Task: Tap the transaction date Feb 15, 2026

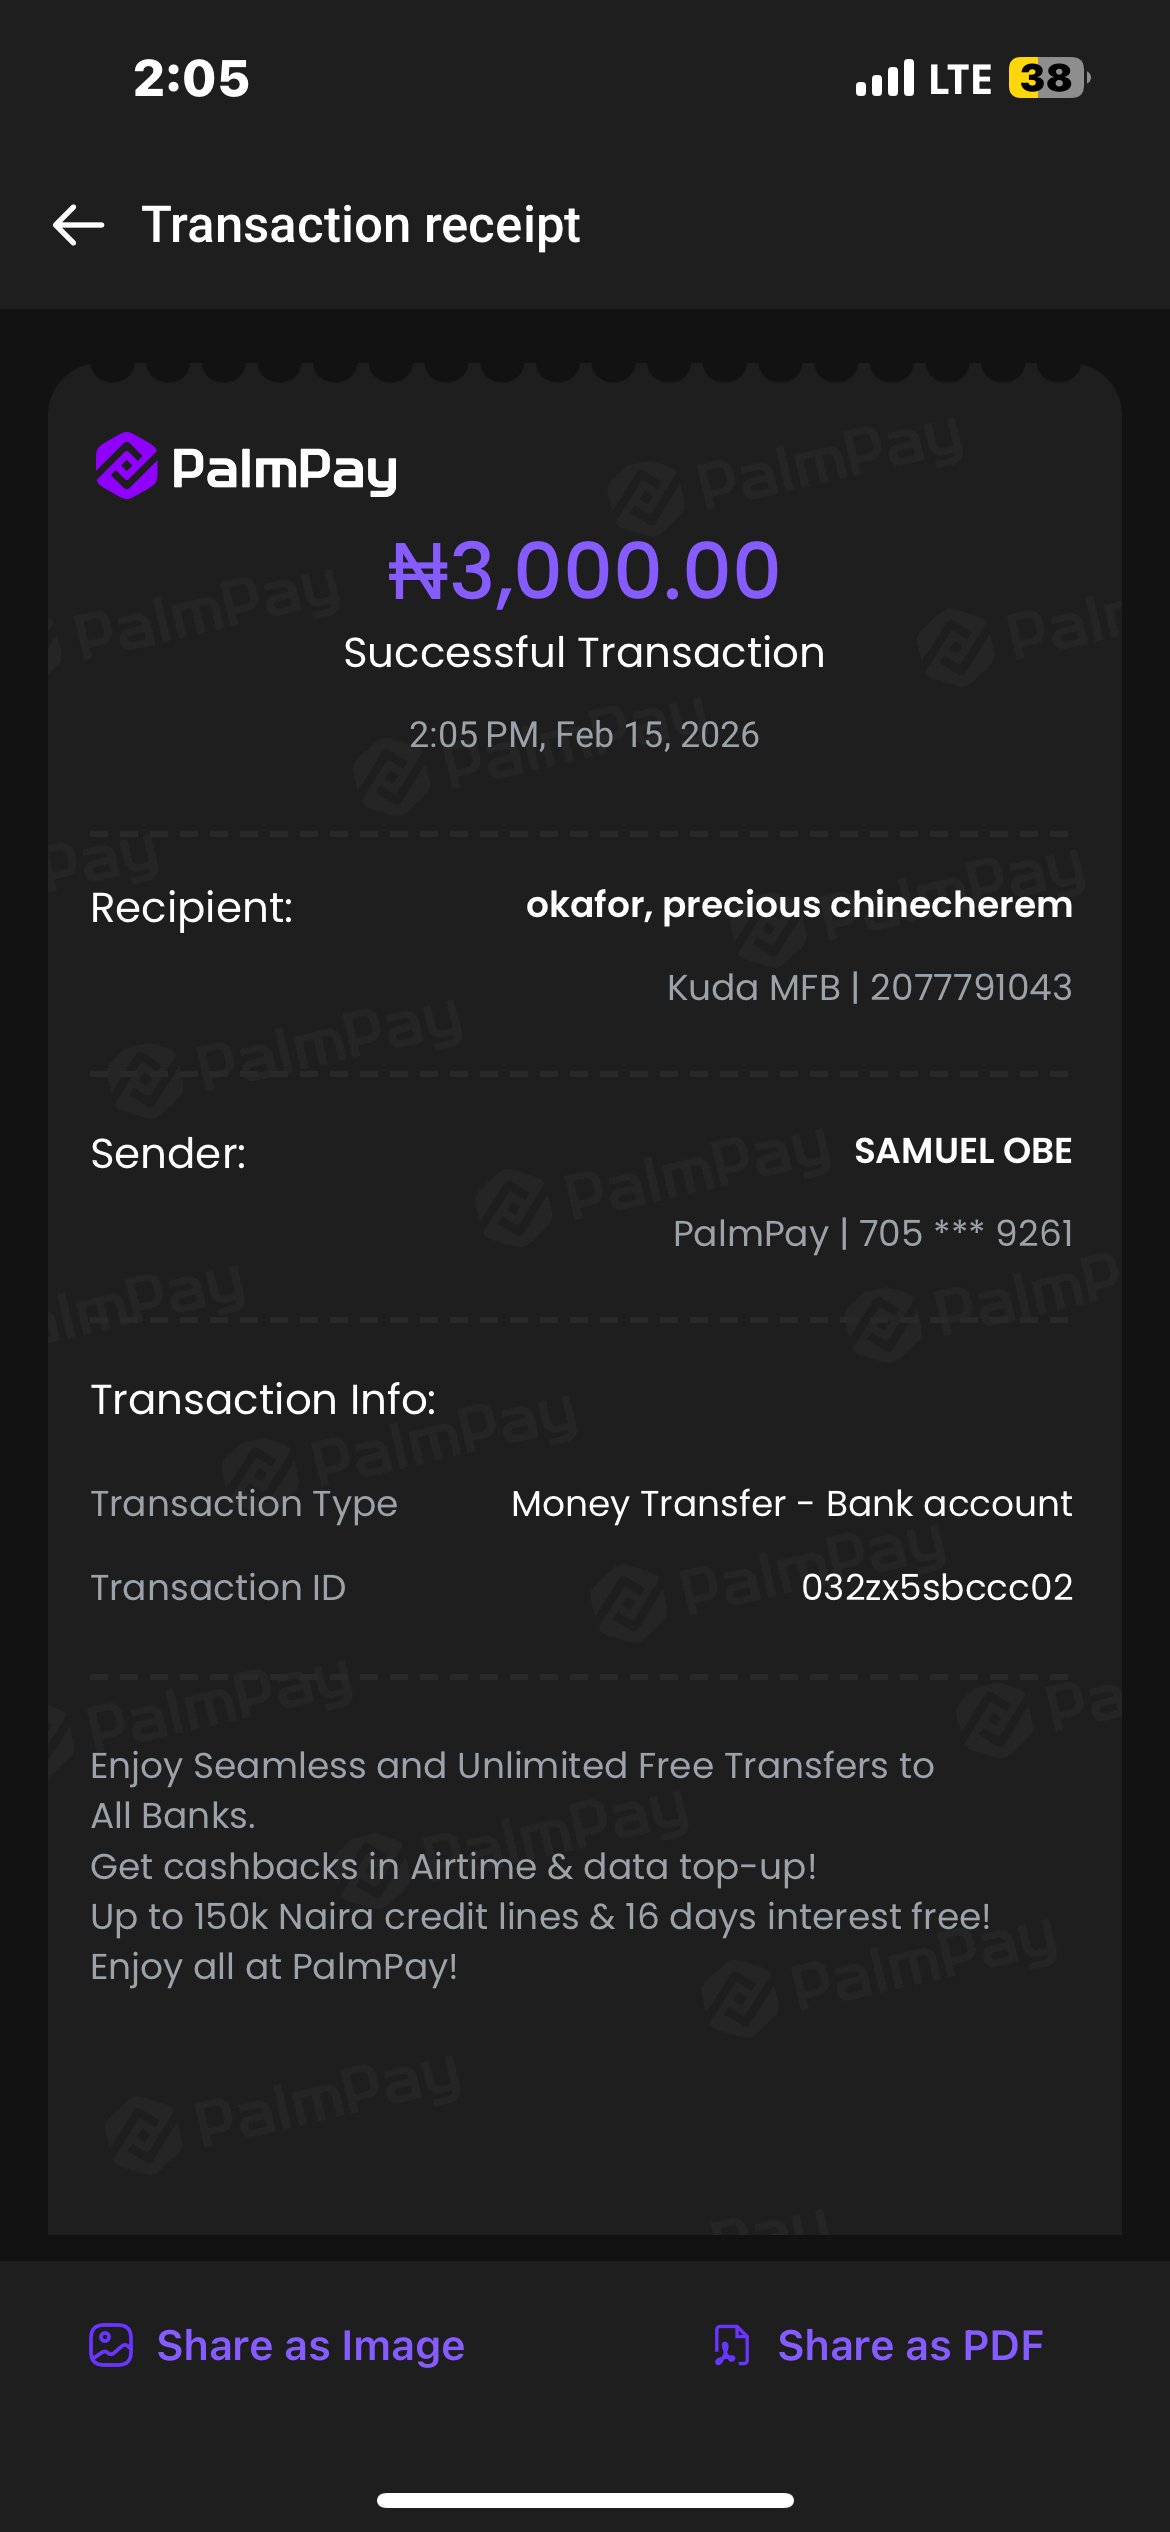Action: click(x=657, y=735)
